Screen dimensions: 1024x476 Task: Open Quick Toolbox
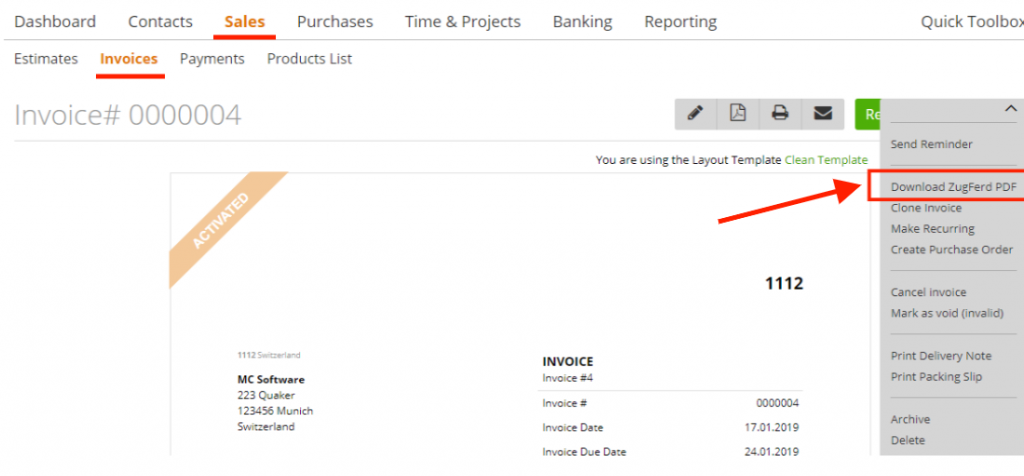[x=970, y=21]
